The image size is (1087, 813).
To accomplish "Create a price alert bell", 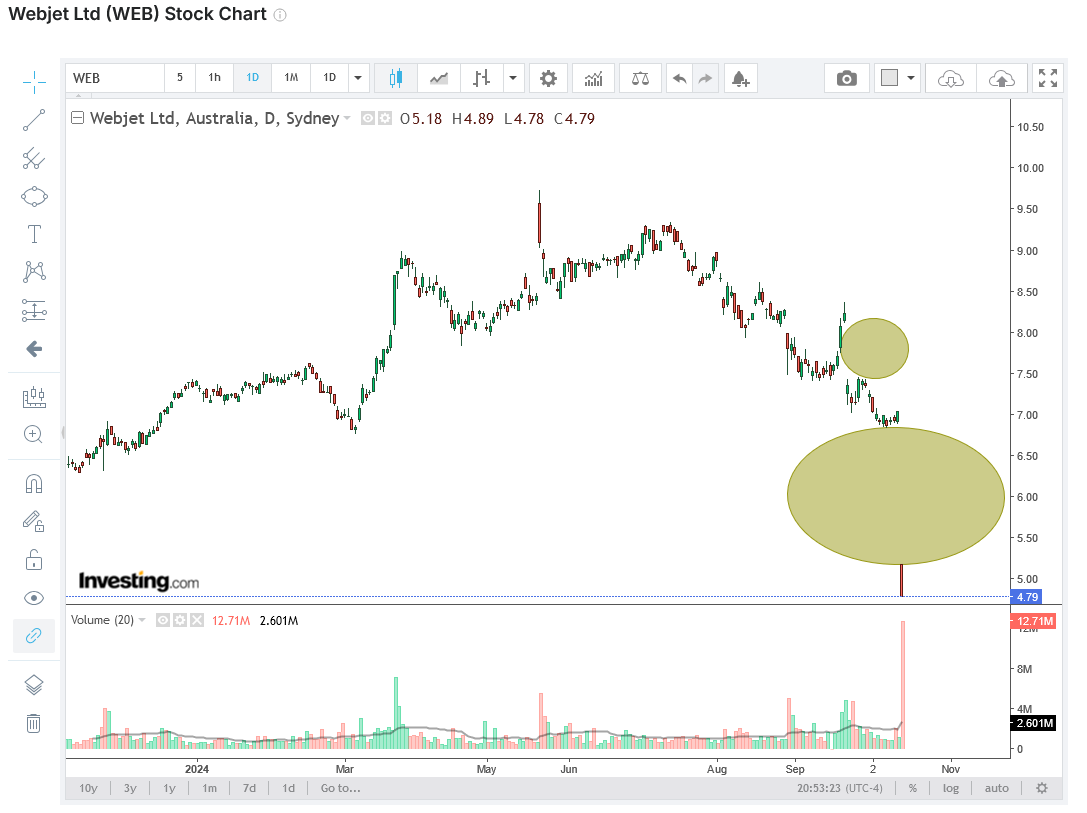I will [x=740, y=78].
